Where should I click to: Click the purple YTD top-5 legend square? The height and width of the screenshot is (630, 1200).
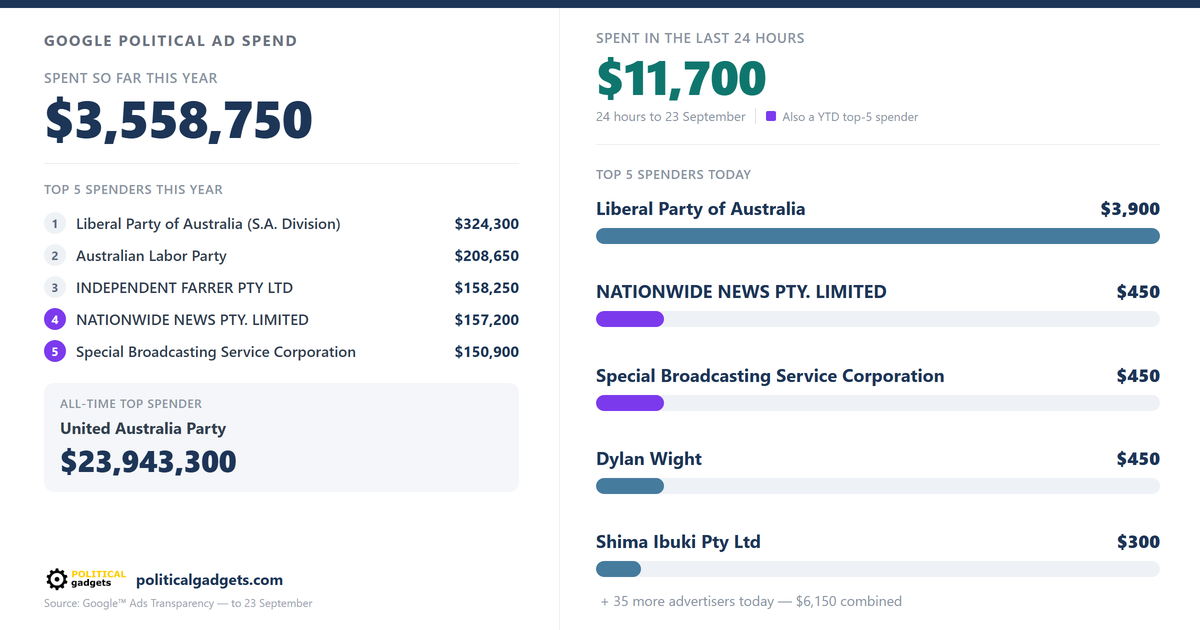[771, 116]
